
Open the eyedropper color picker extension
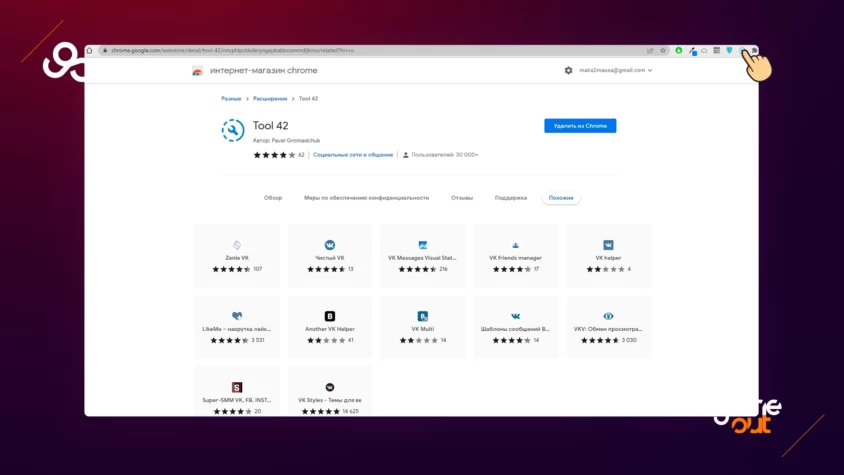tap(692, 51)
